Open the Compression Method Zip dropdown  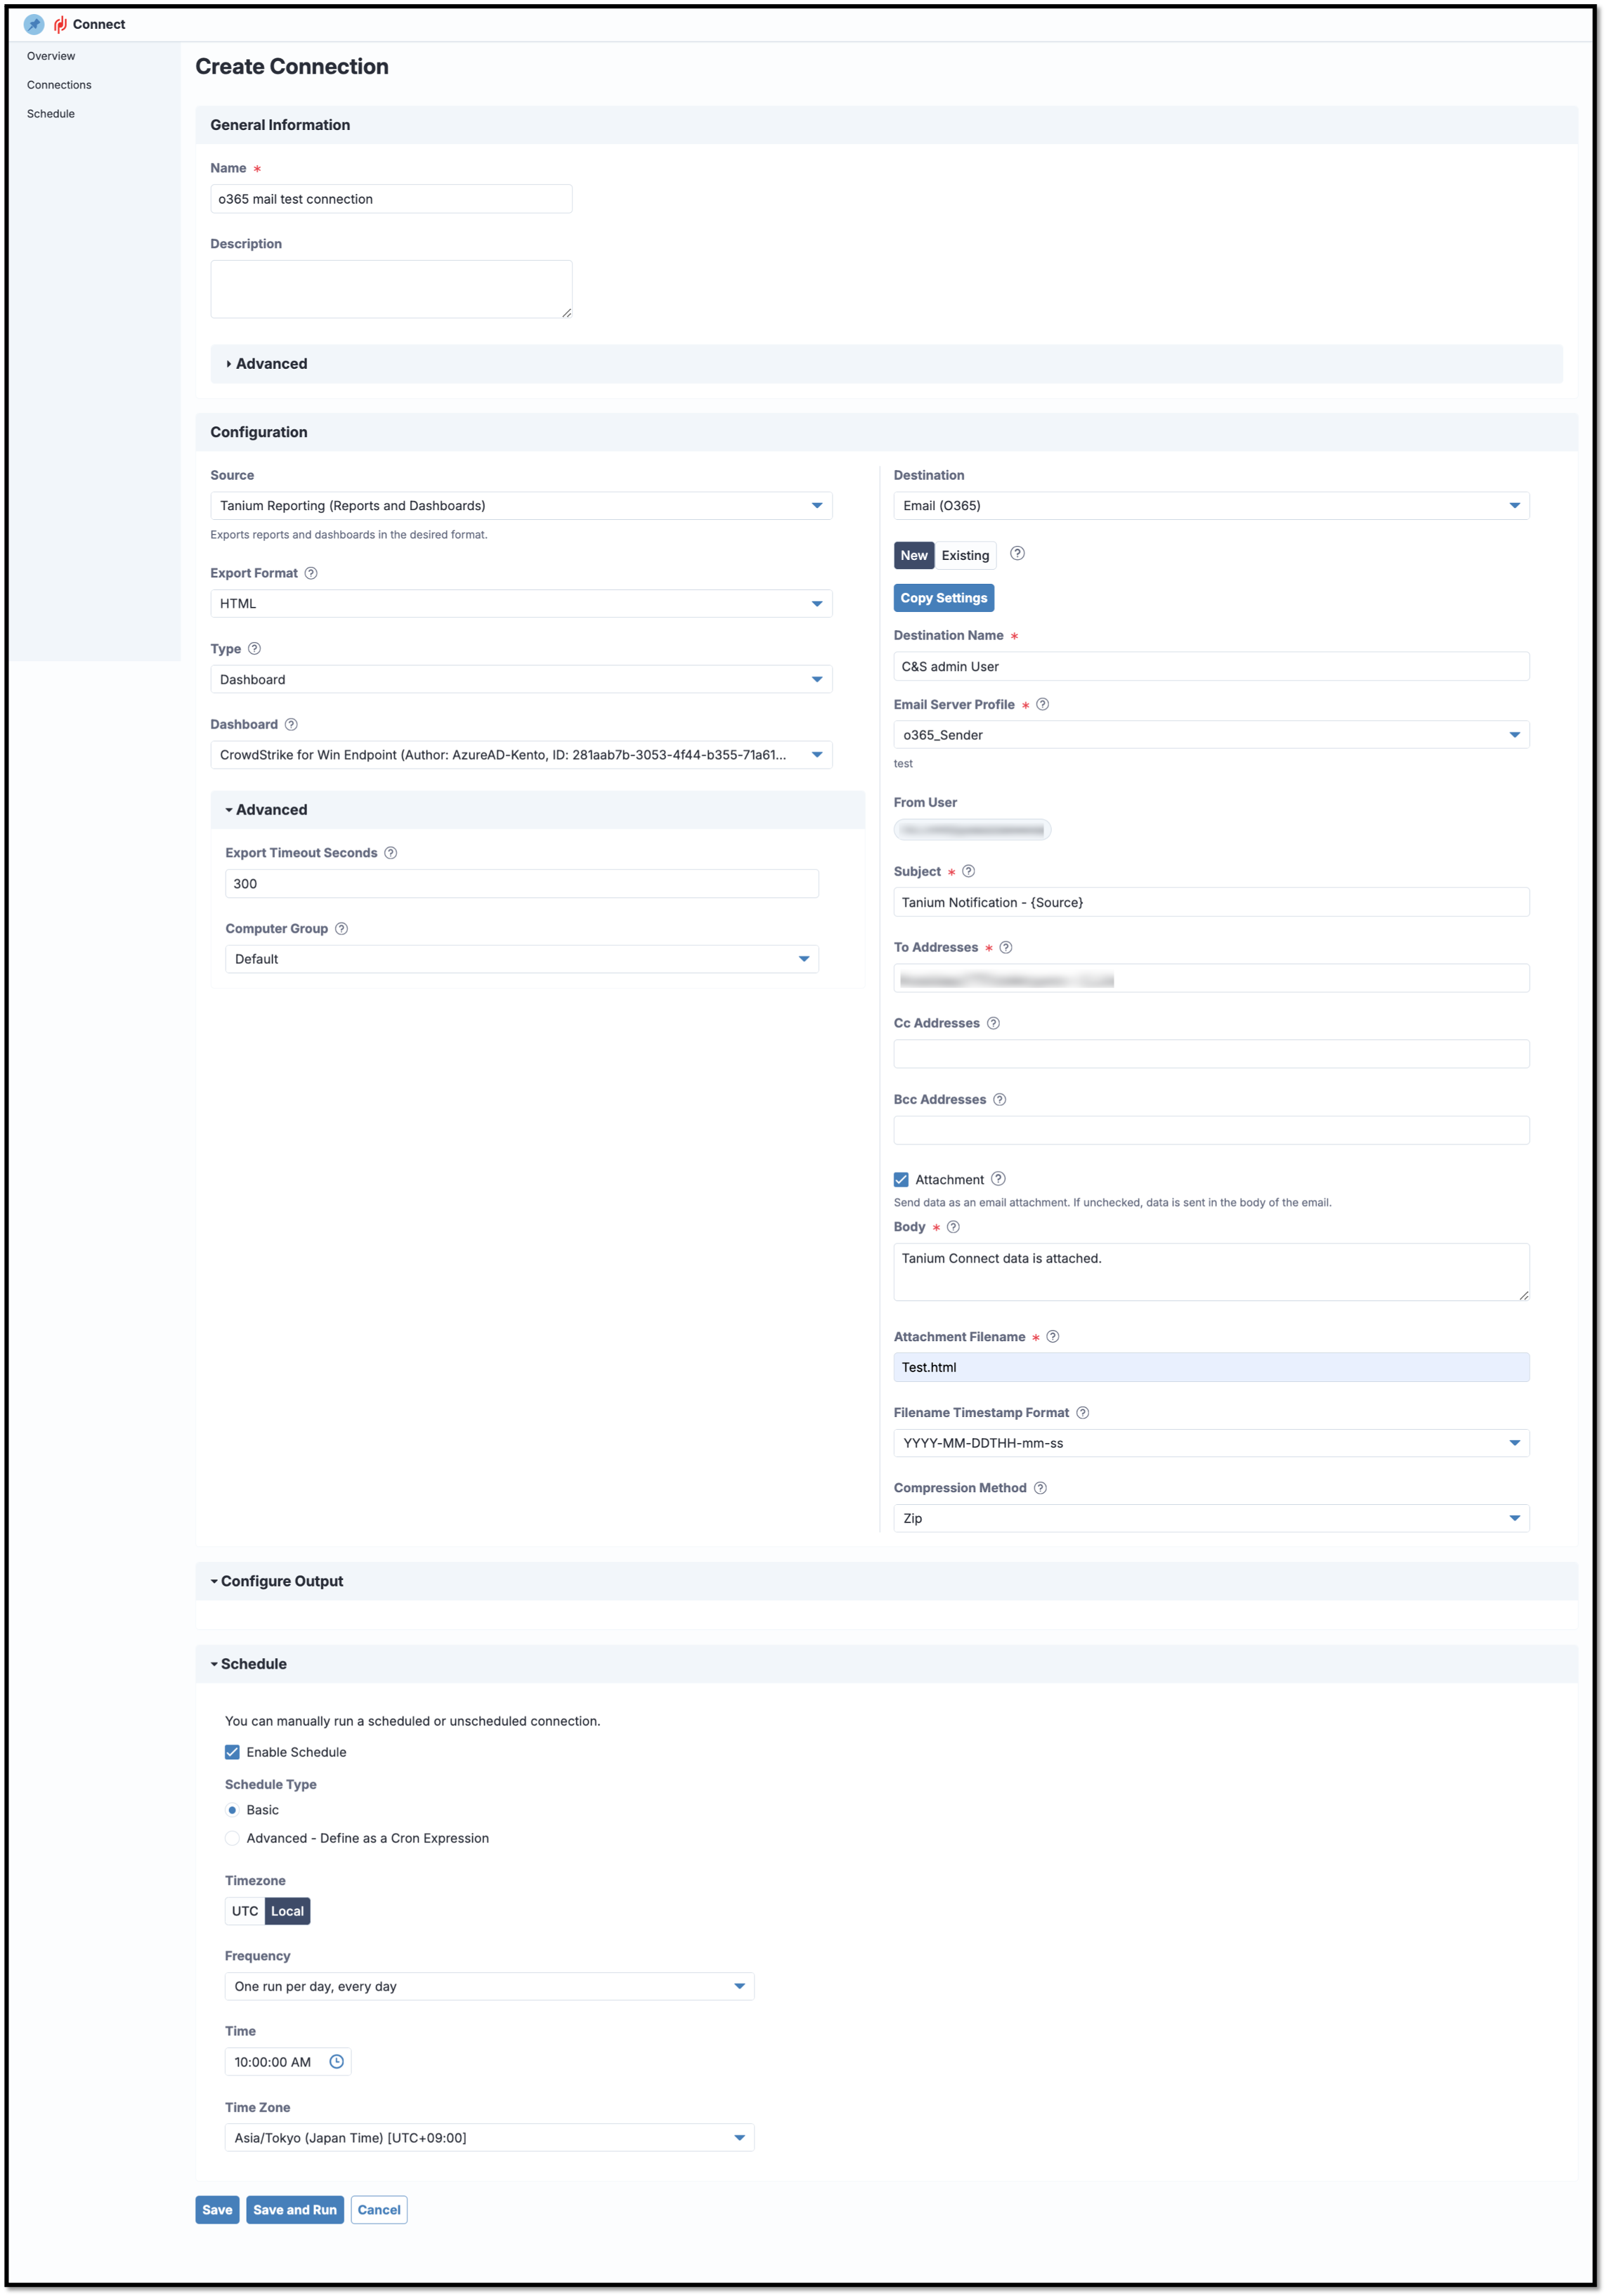coord(1210,1517)
